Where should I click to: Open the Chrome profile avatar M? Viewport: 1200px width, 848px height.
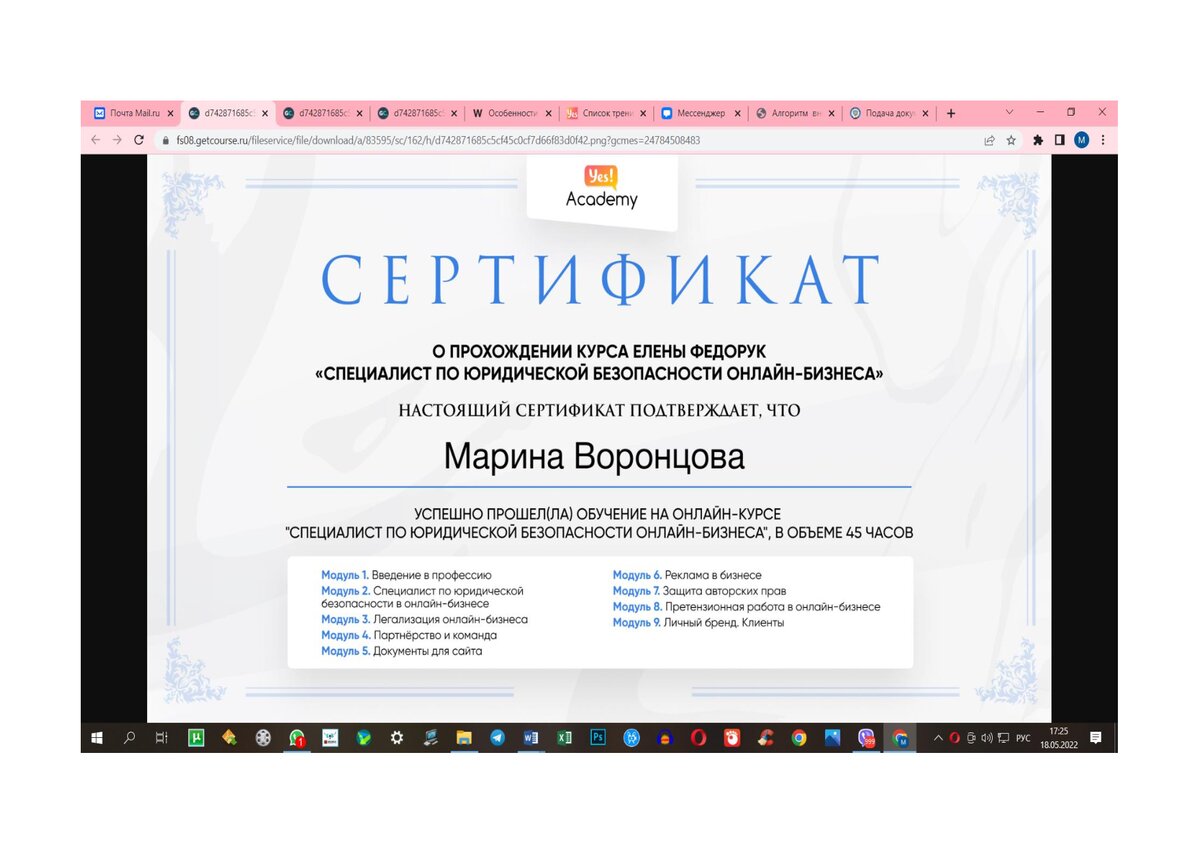1081,141
